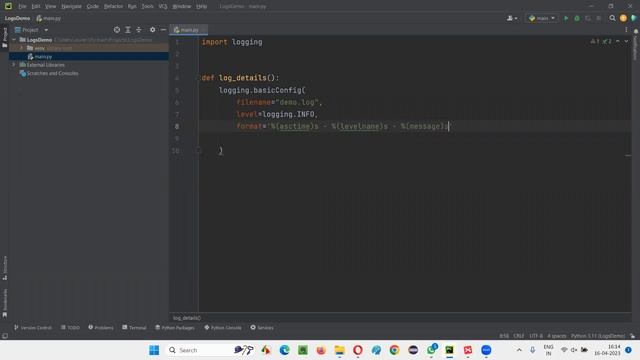Click main.py in the breadcrumb bar
Image resolution: width=640 pixels, height=360 pixels.
(49, 18)
